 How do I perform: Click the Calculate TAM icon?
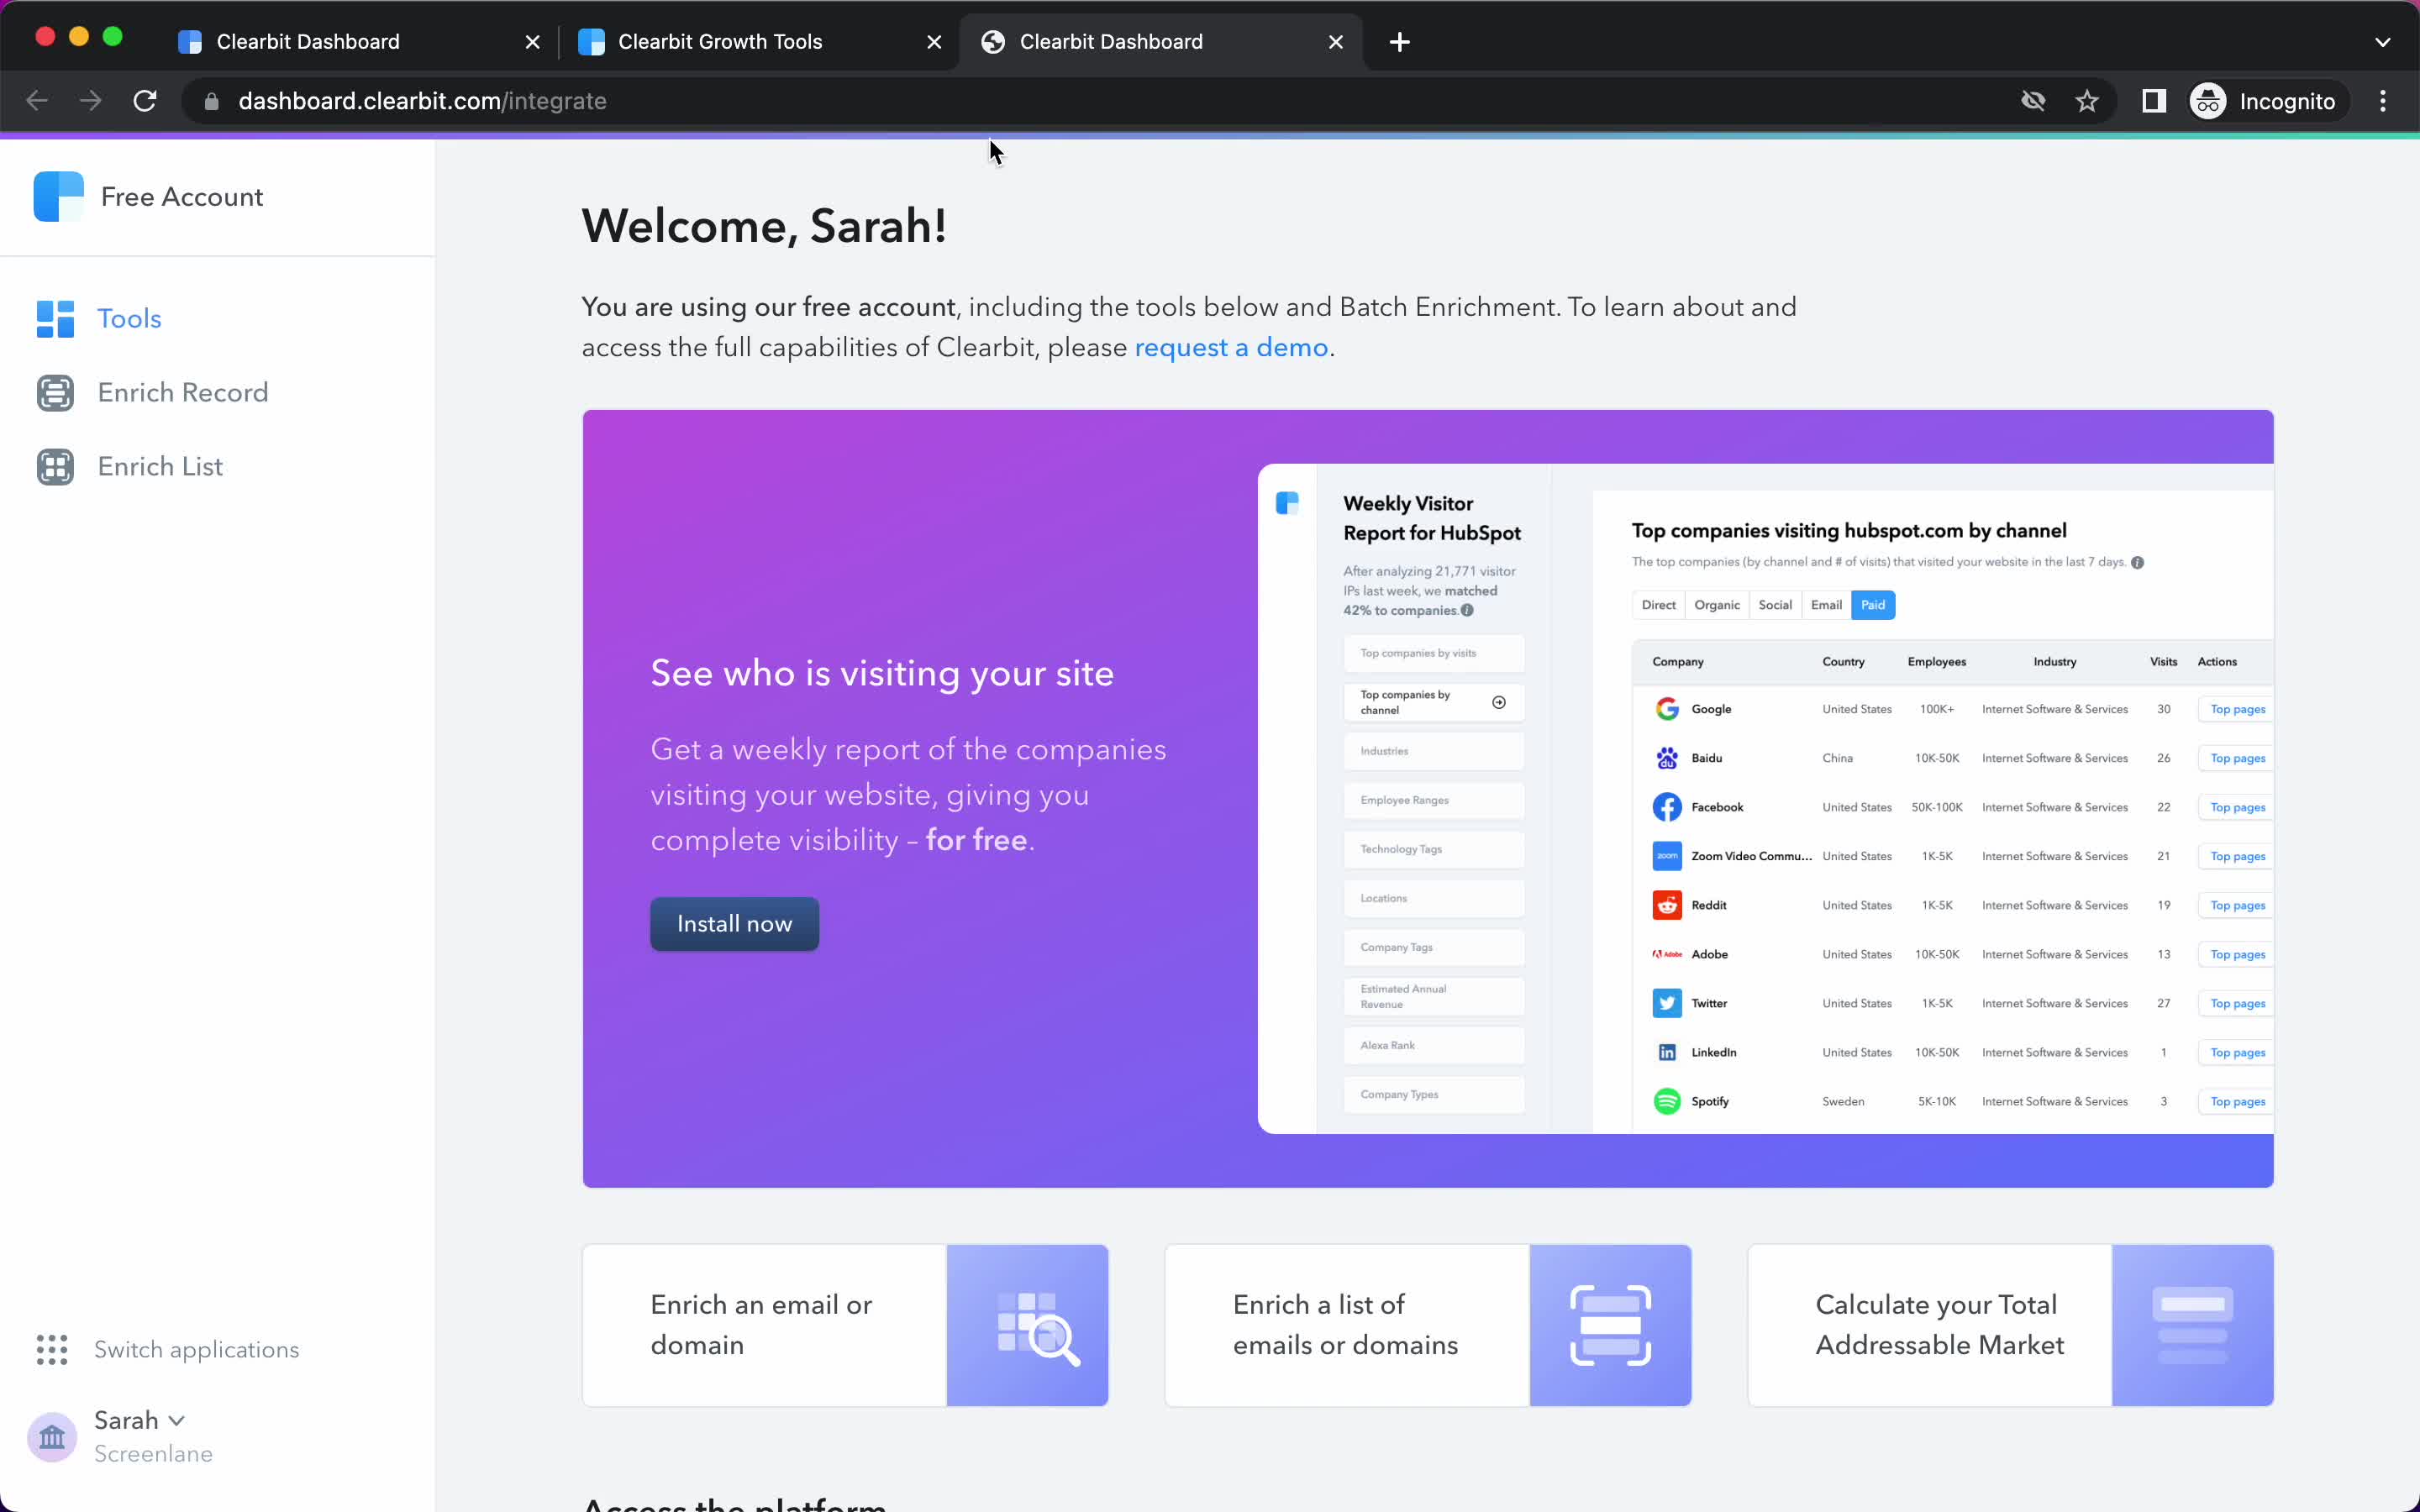[x=2191, y=1324]
